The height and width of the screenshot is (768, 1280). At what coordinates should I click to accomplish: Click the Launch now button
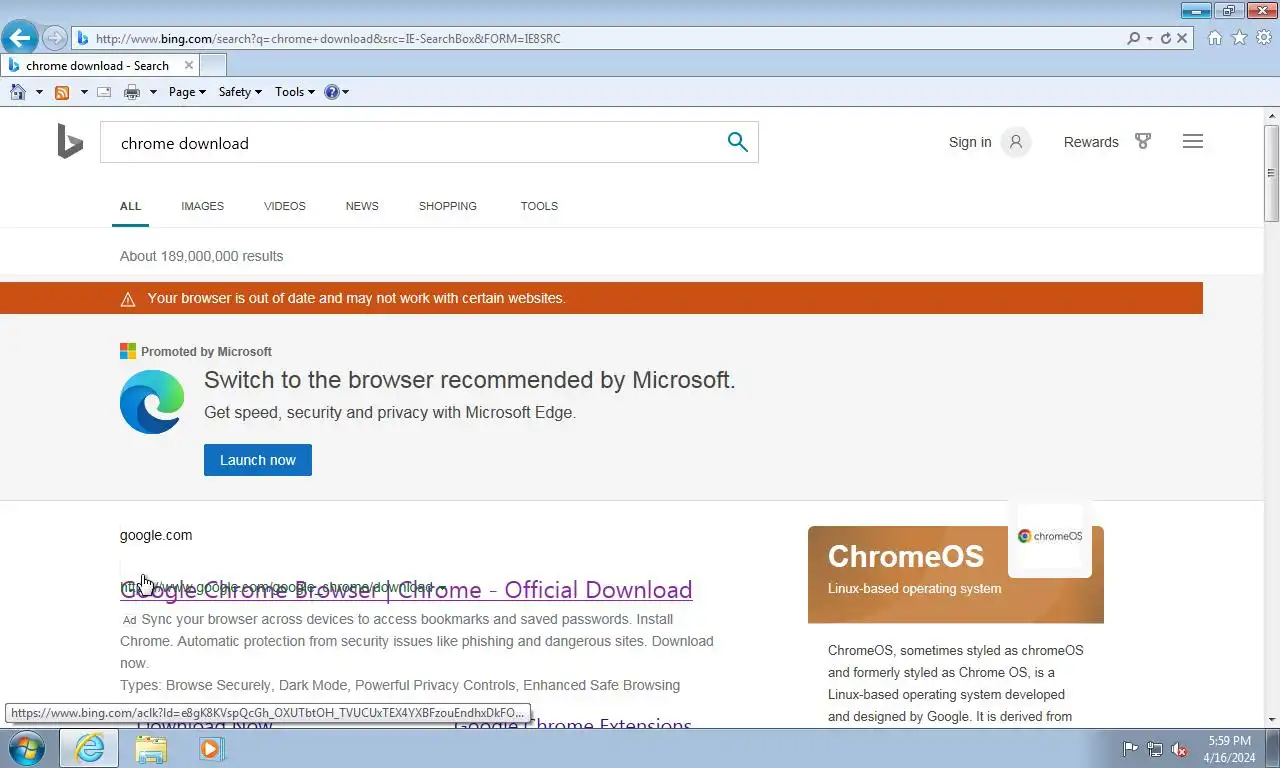pyautogui.click(x=258, y=460)
